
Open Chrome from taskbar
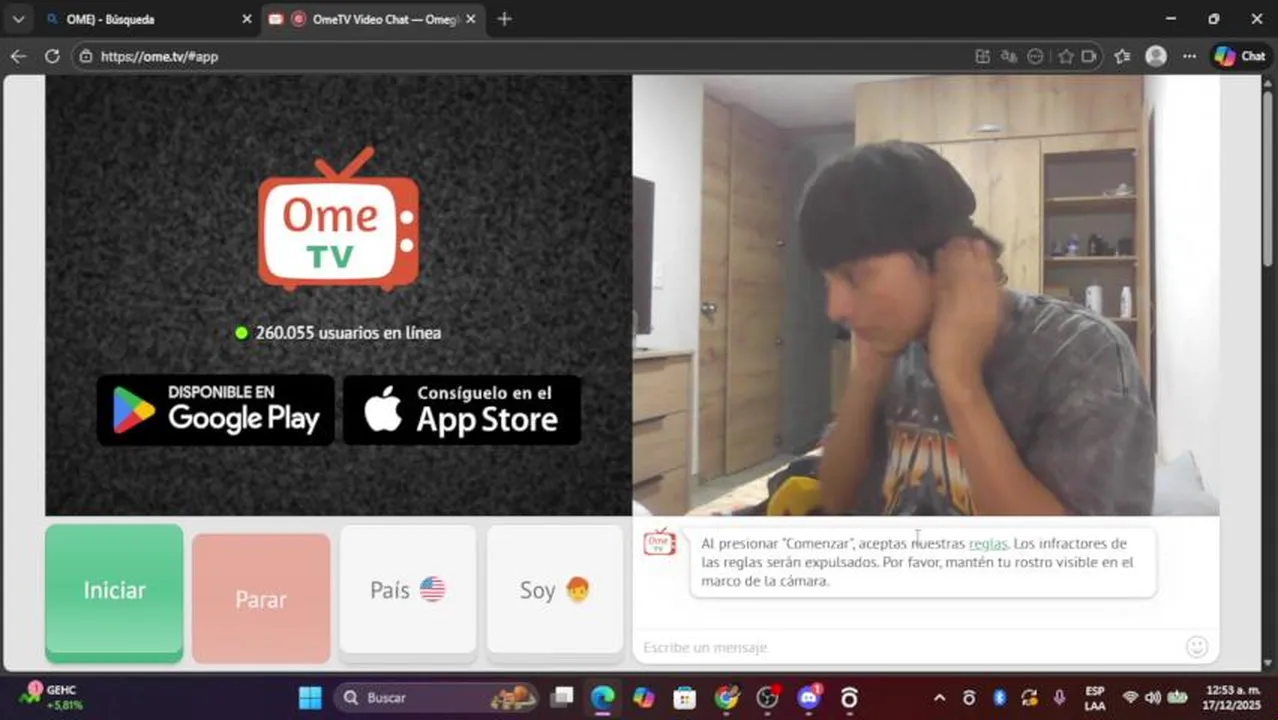point(726,697)
